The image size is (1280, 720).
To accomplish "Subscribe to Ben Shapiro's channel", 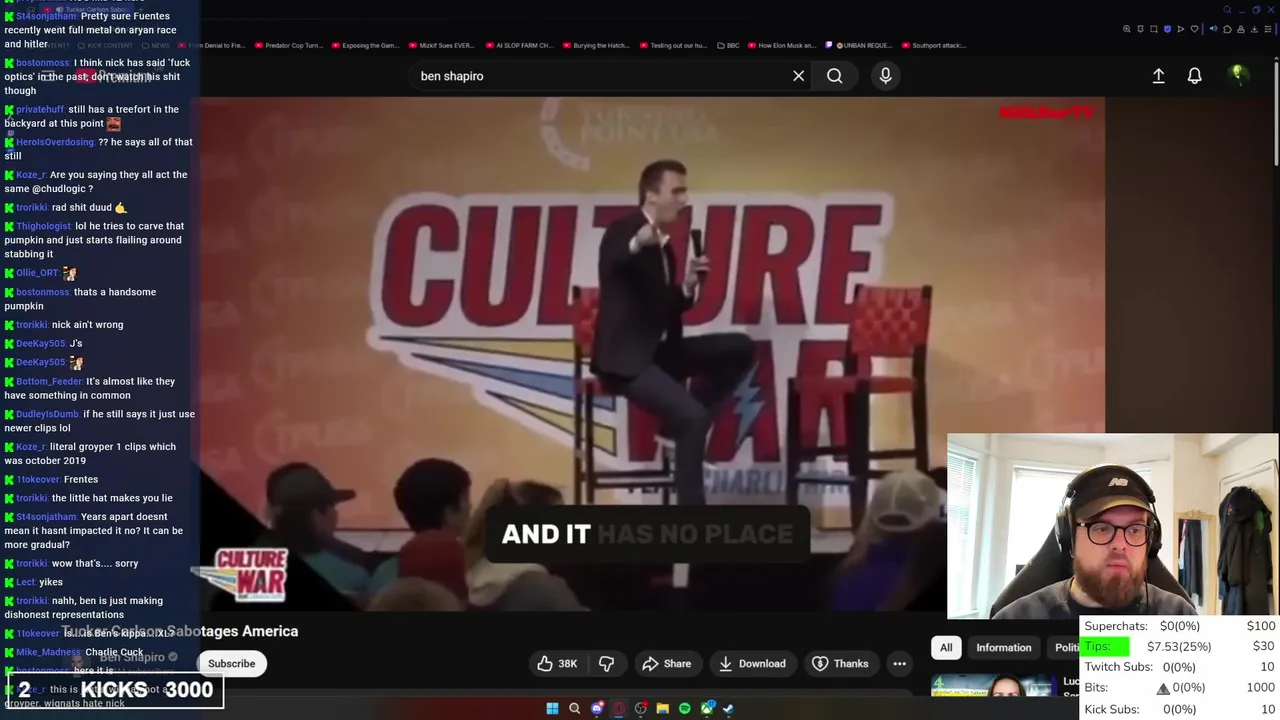I will pos(231,663).
